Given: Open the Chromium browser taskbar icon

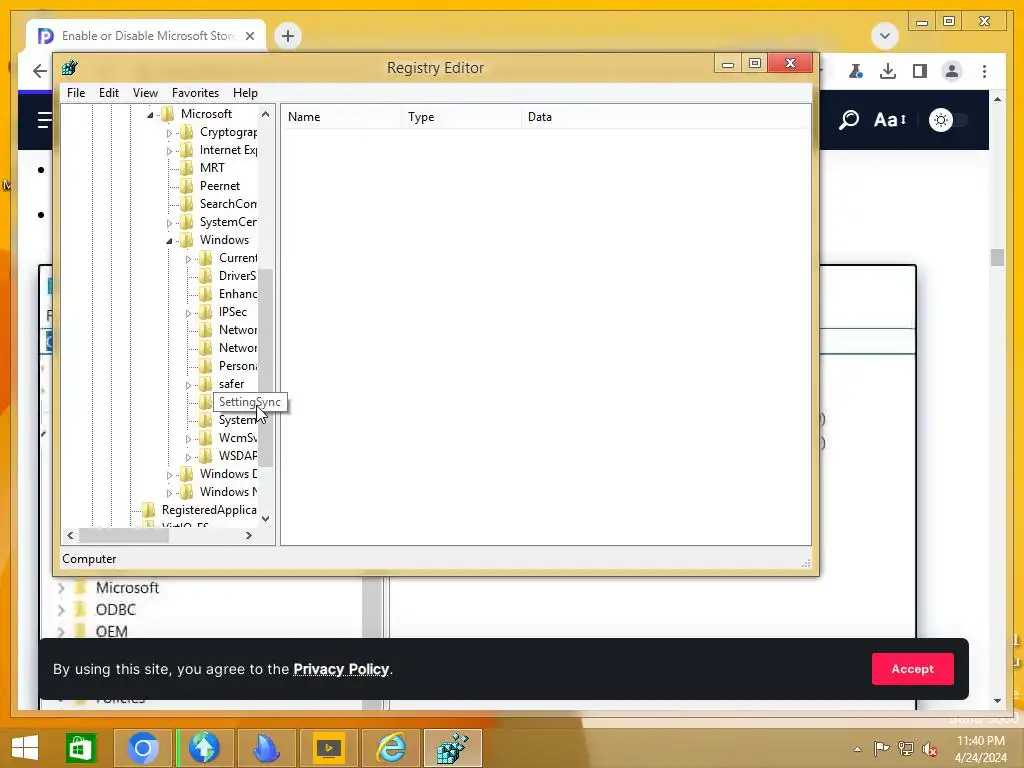Looking at the screenshot, I should (143, 748).
